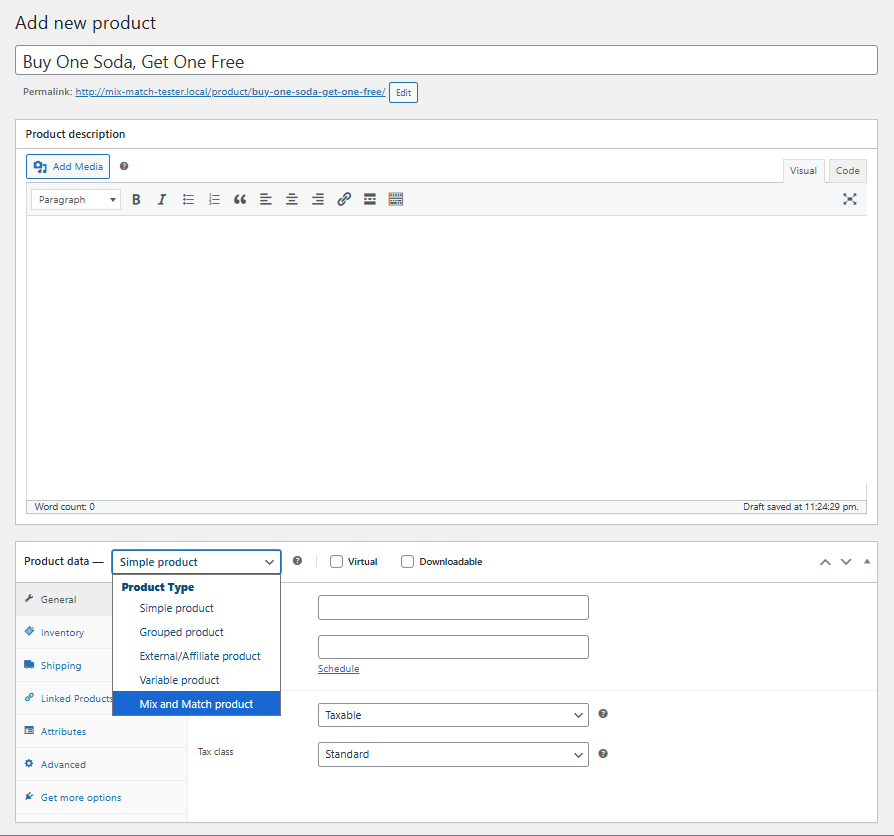Open the Taxable tax status dropdown
The image size is (894, 836).
click(x=453, y=715)
